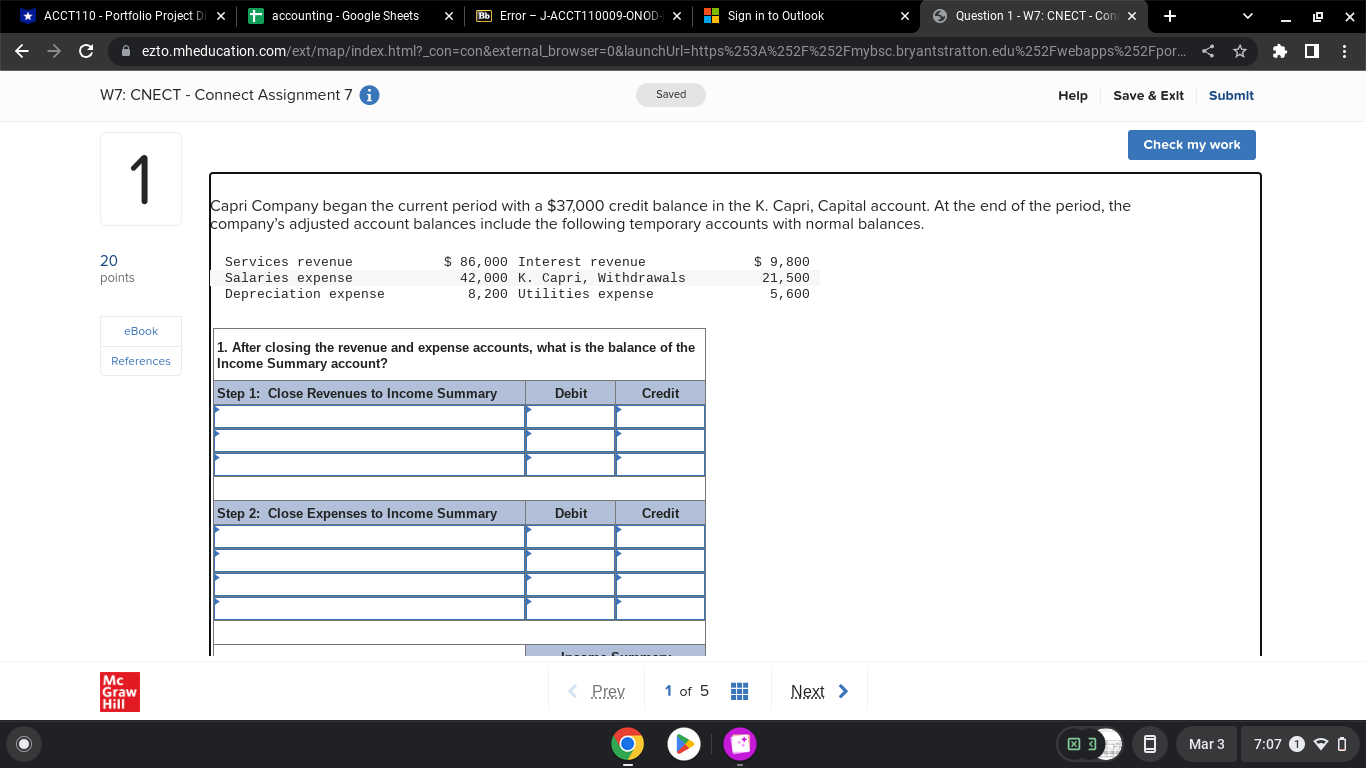Open the second account dropdown under Step 2
This screenshot has height=768, width=1366.
coord(369,560)
